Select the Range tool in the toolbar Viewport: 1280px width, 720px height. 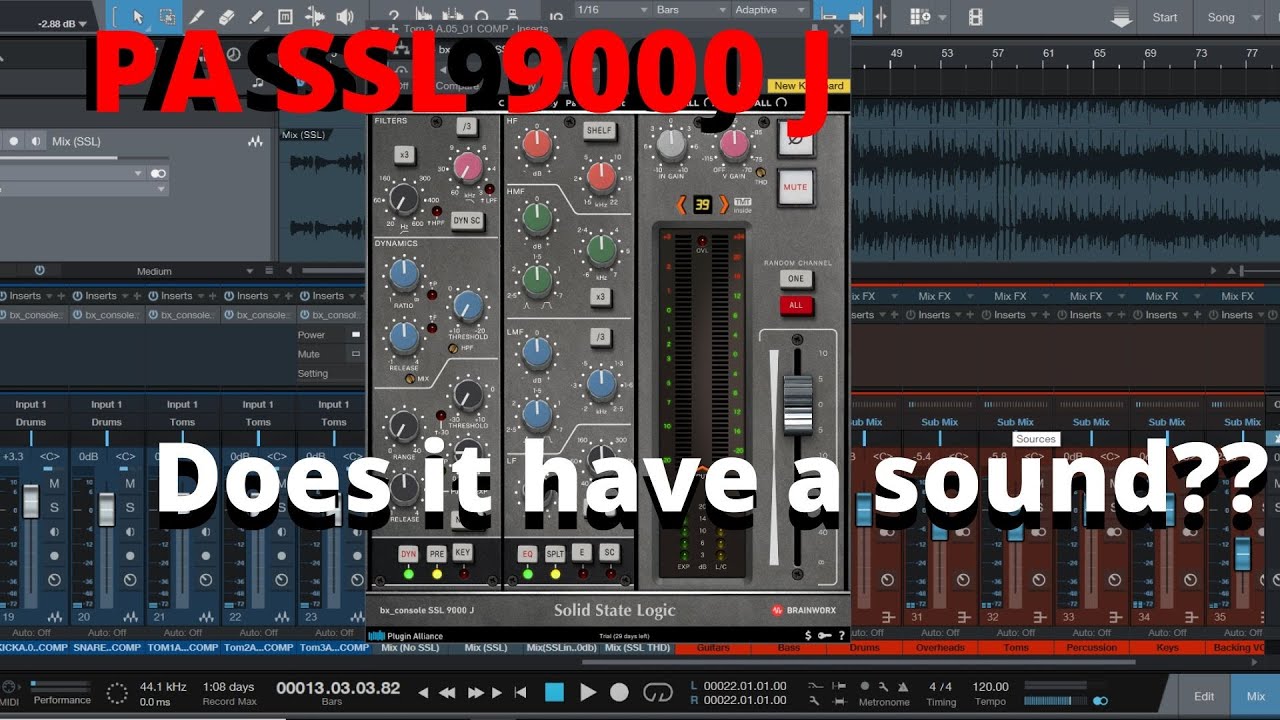(167, 17)
